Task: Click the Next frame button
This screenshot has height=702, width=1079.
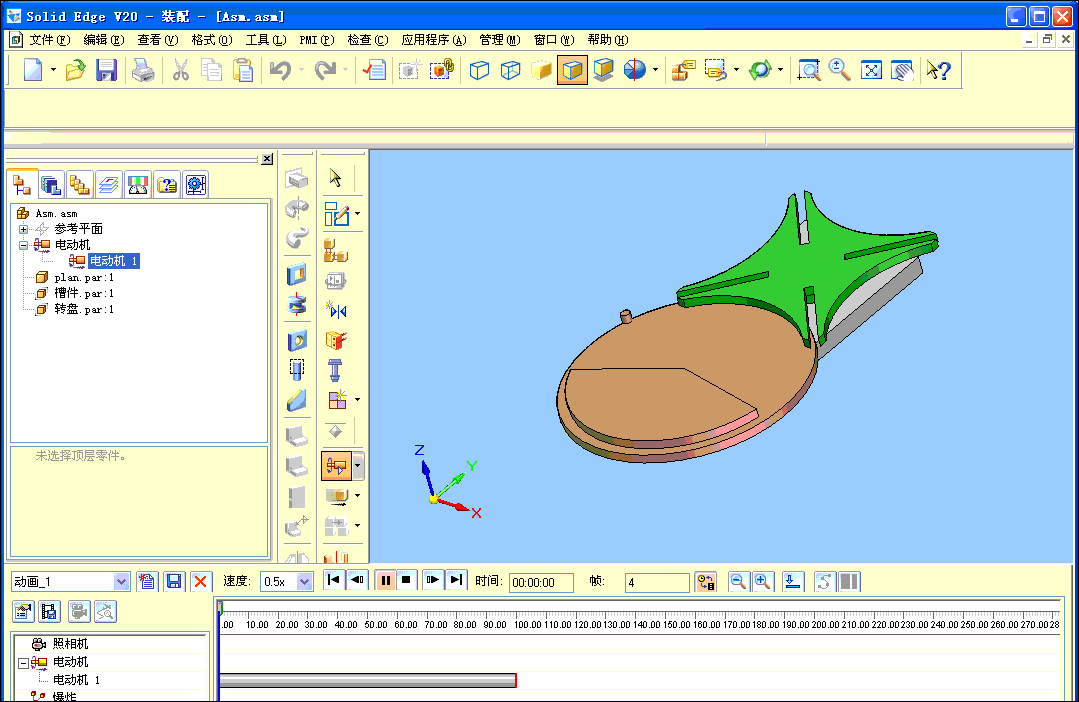Action: pyautogui.click(x=433, y=580)
